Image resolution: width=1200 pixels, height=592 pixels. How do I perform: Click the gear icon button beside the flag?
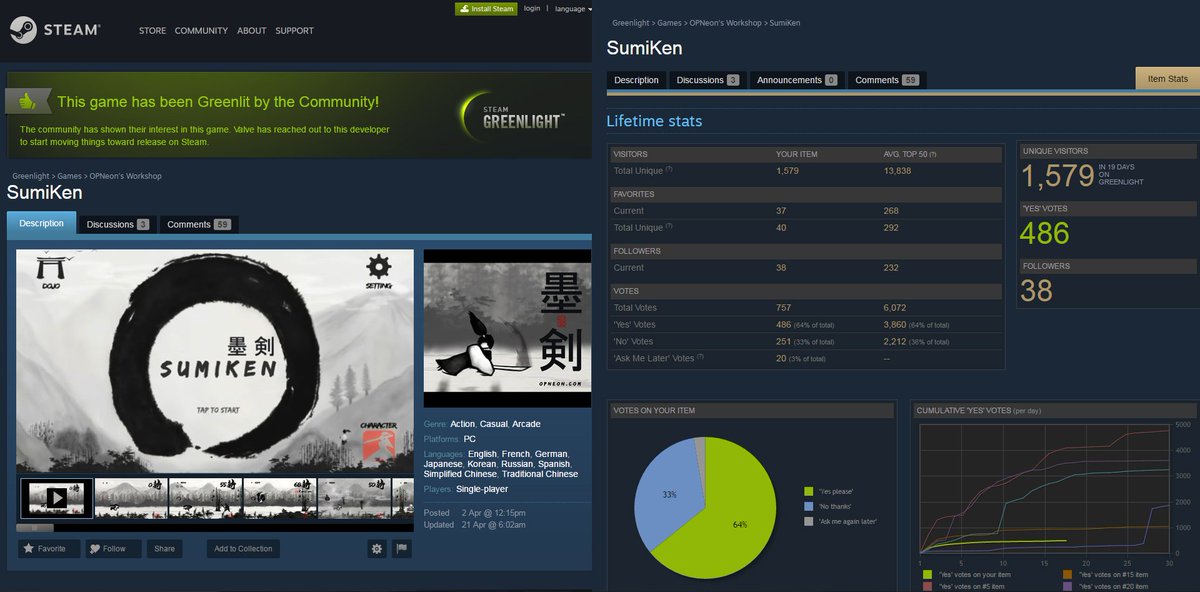377,548
